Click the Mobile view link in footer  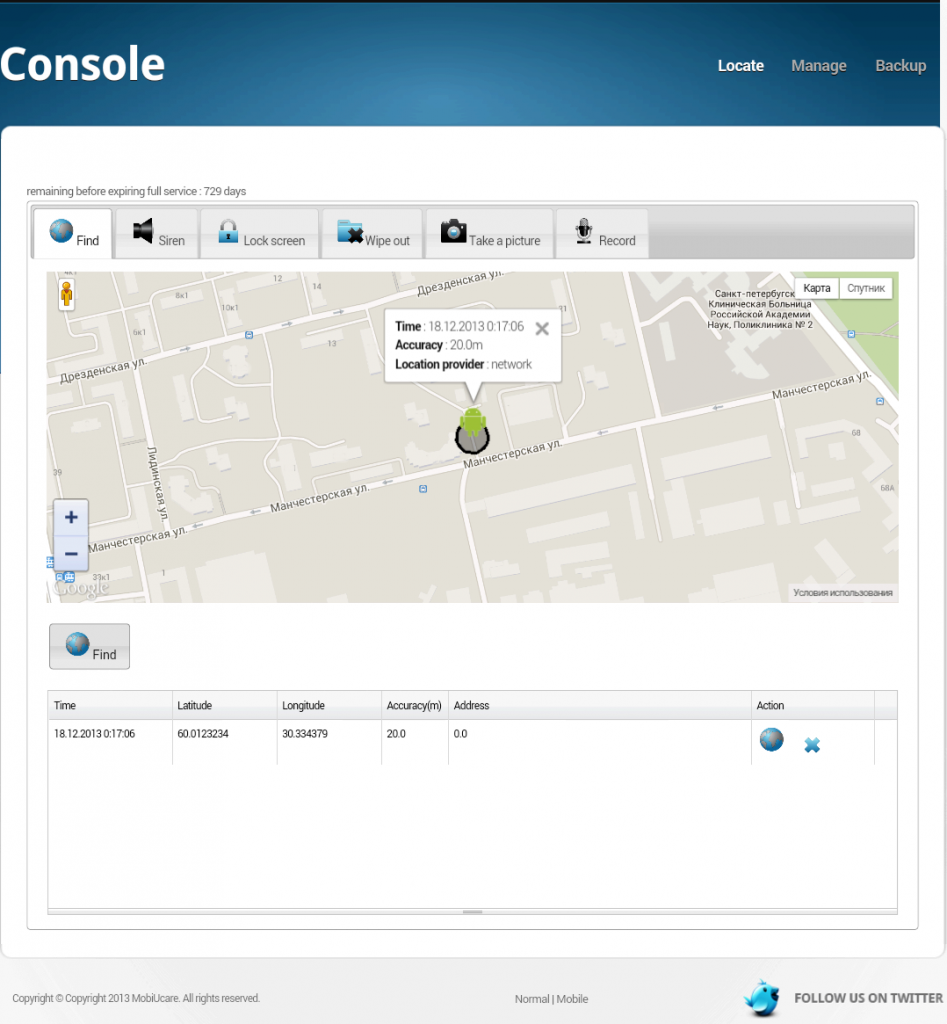tap(572, 999)
